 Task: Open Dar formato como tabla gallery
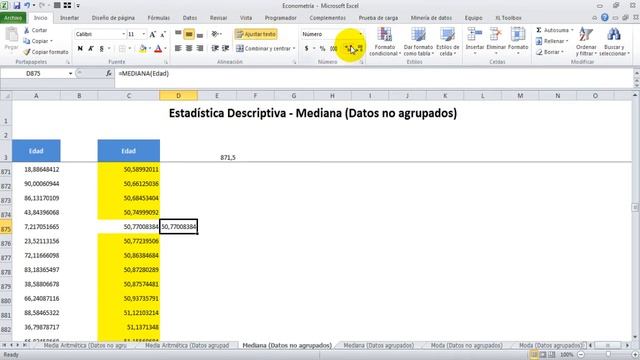tap(418, 42)
